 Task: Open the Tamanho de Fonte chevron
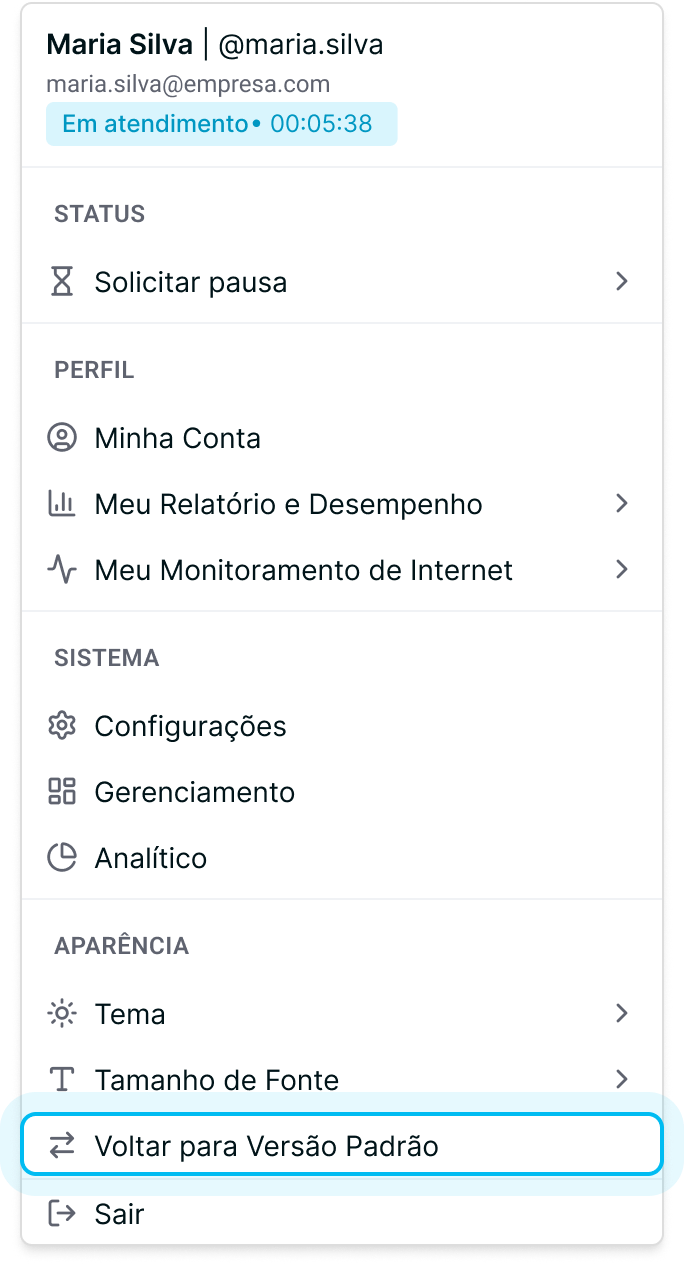pyautogui.click(x=622, y=1080)
